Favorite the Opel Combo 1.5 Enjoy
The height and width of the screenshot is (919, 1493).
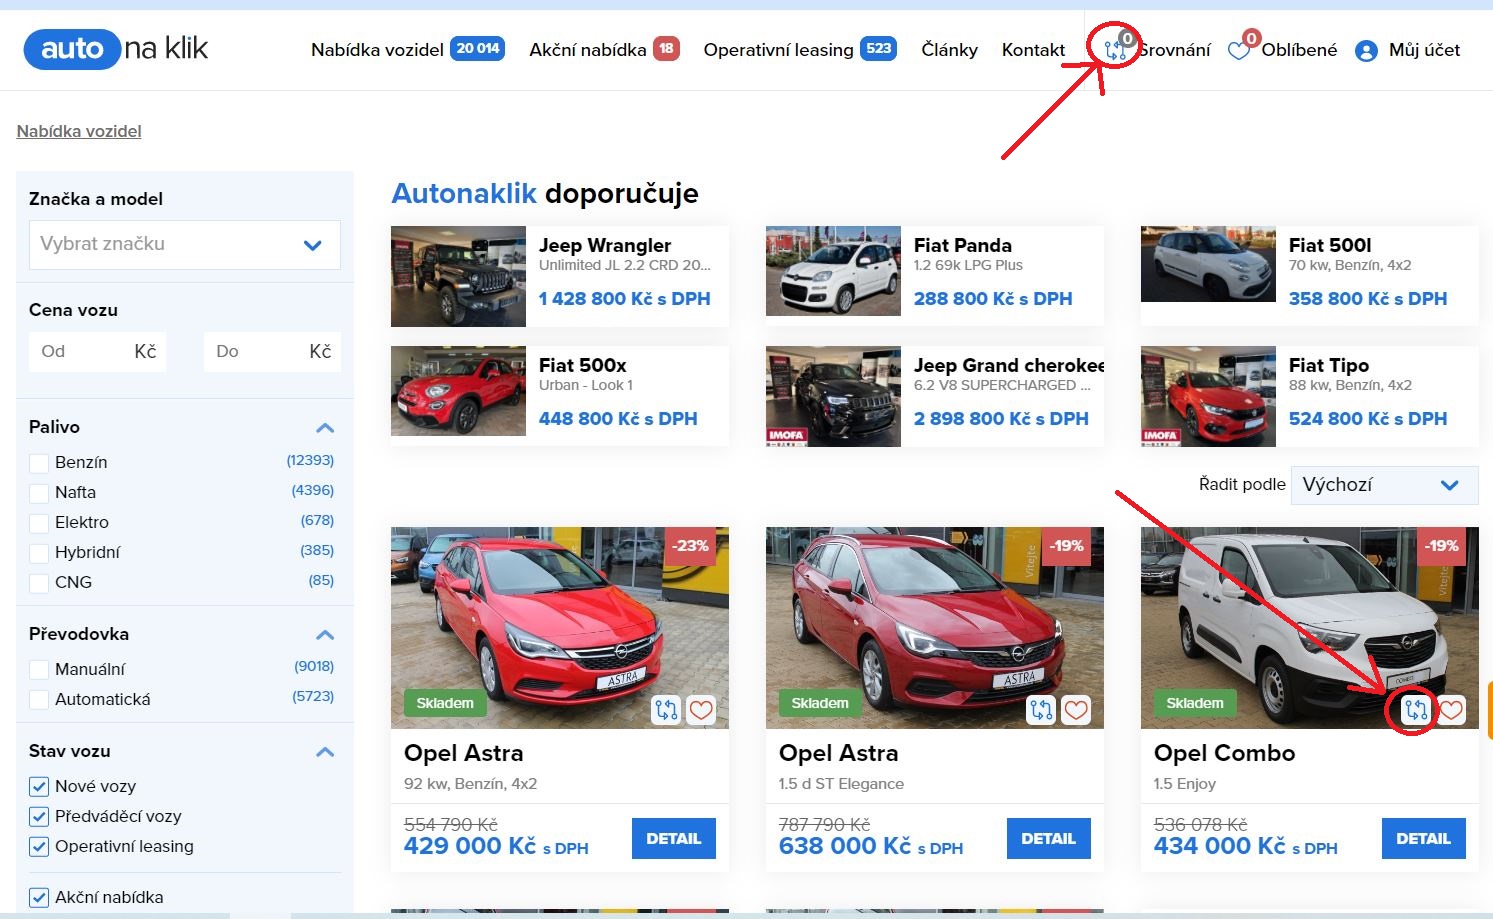1451,710
